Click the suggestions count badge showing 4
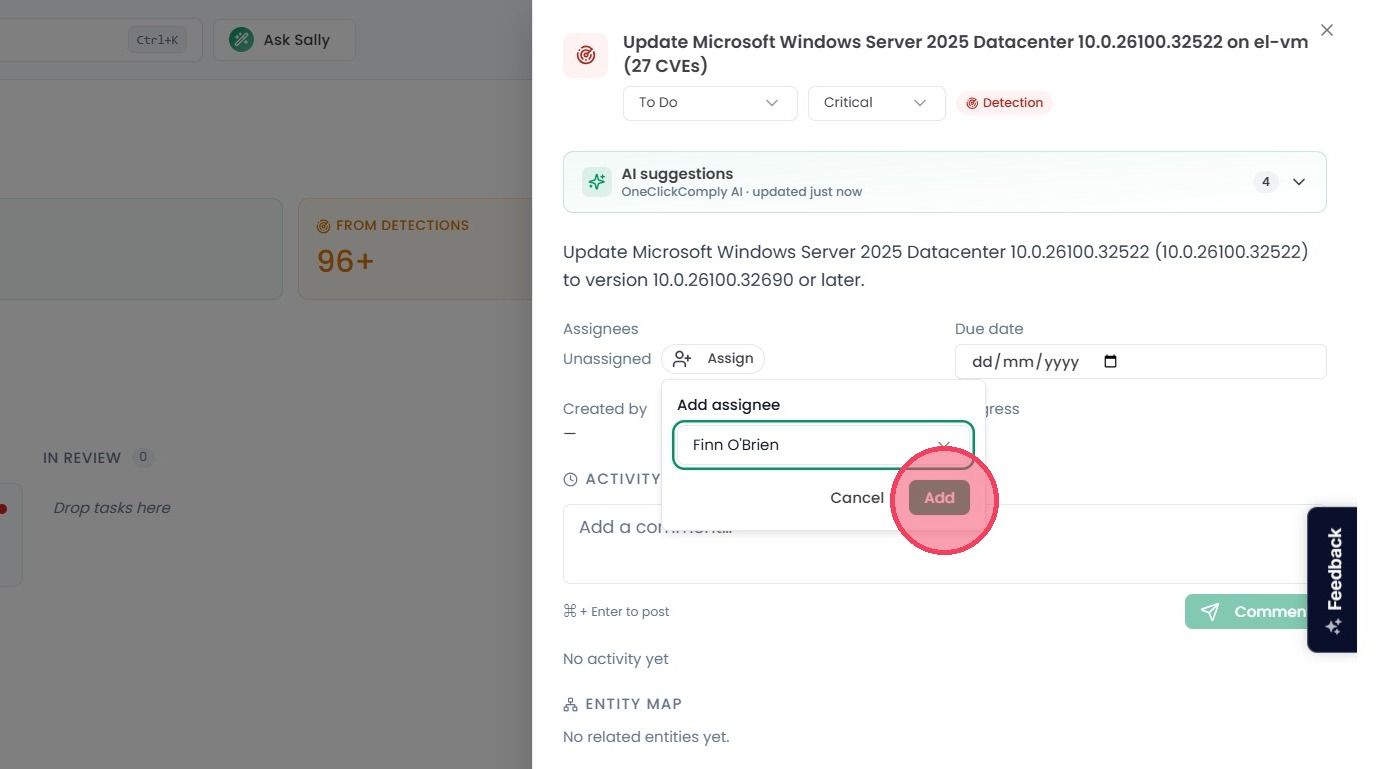Viewport: 1376px width, 769px height. click(x=1266, y=182)
